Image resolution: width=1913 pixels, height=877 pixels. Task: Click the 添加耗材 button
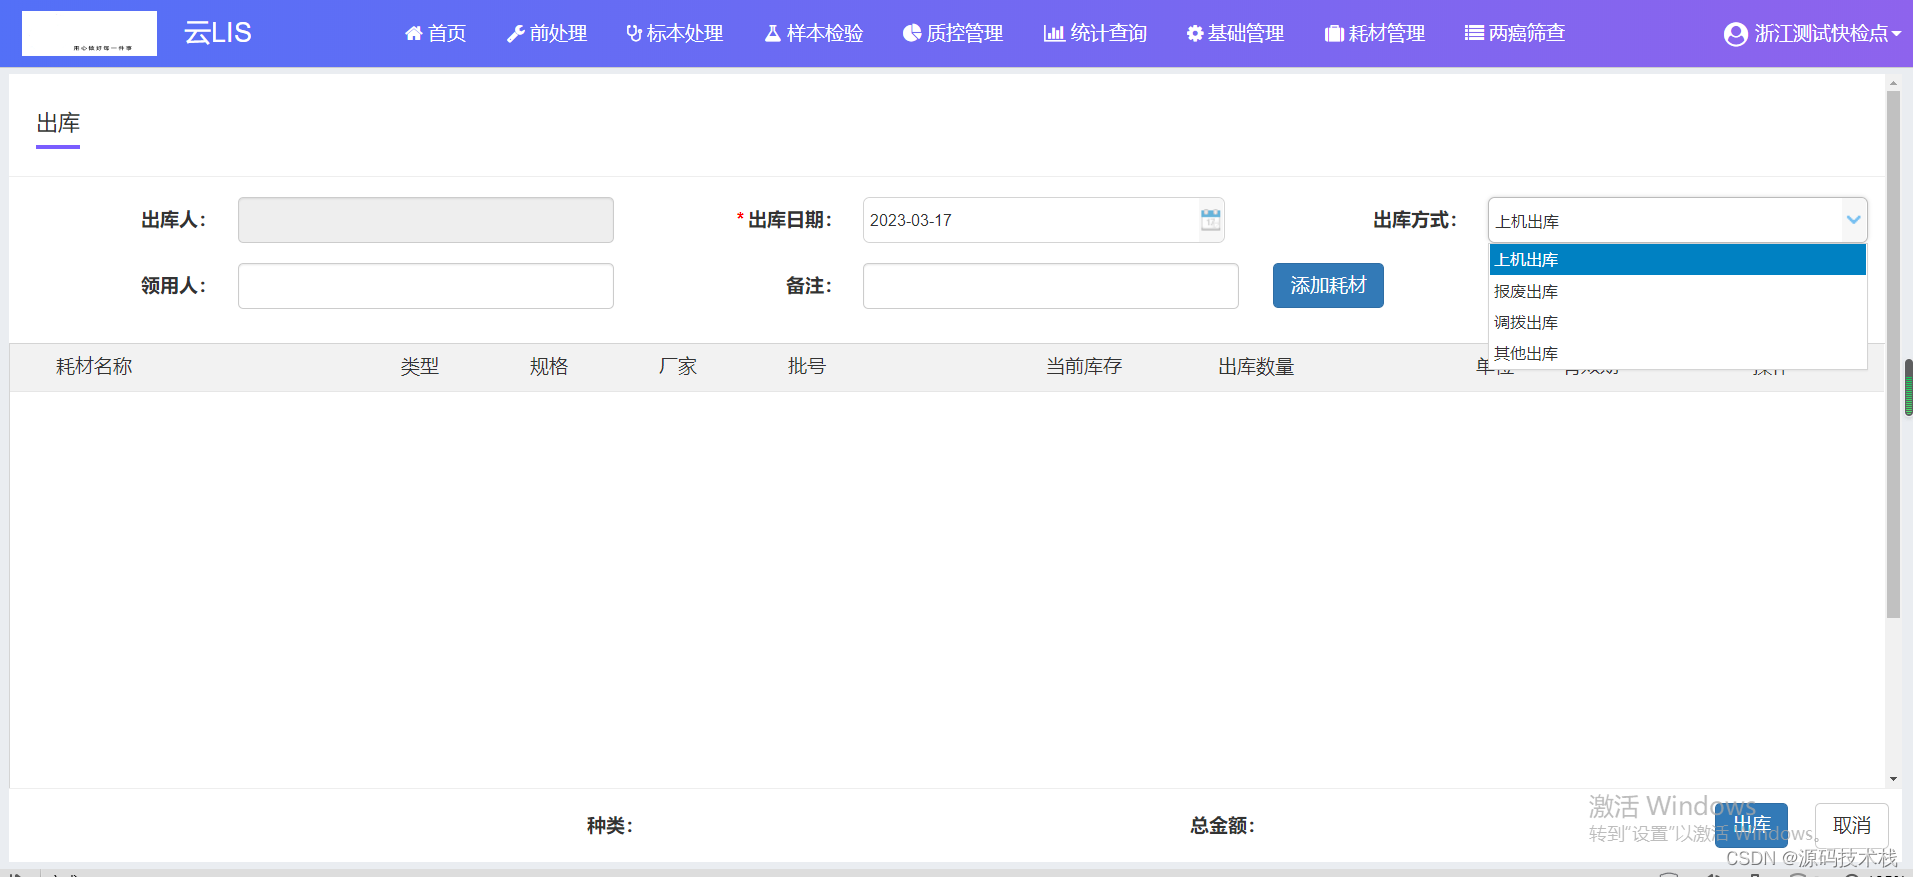point(1328,286)
